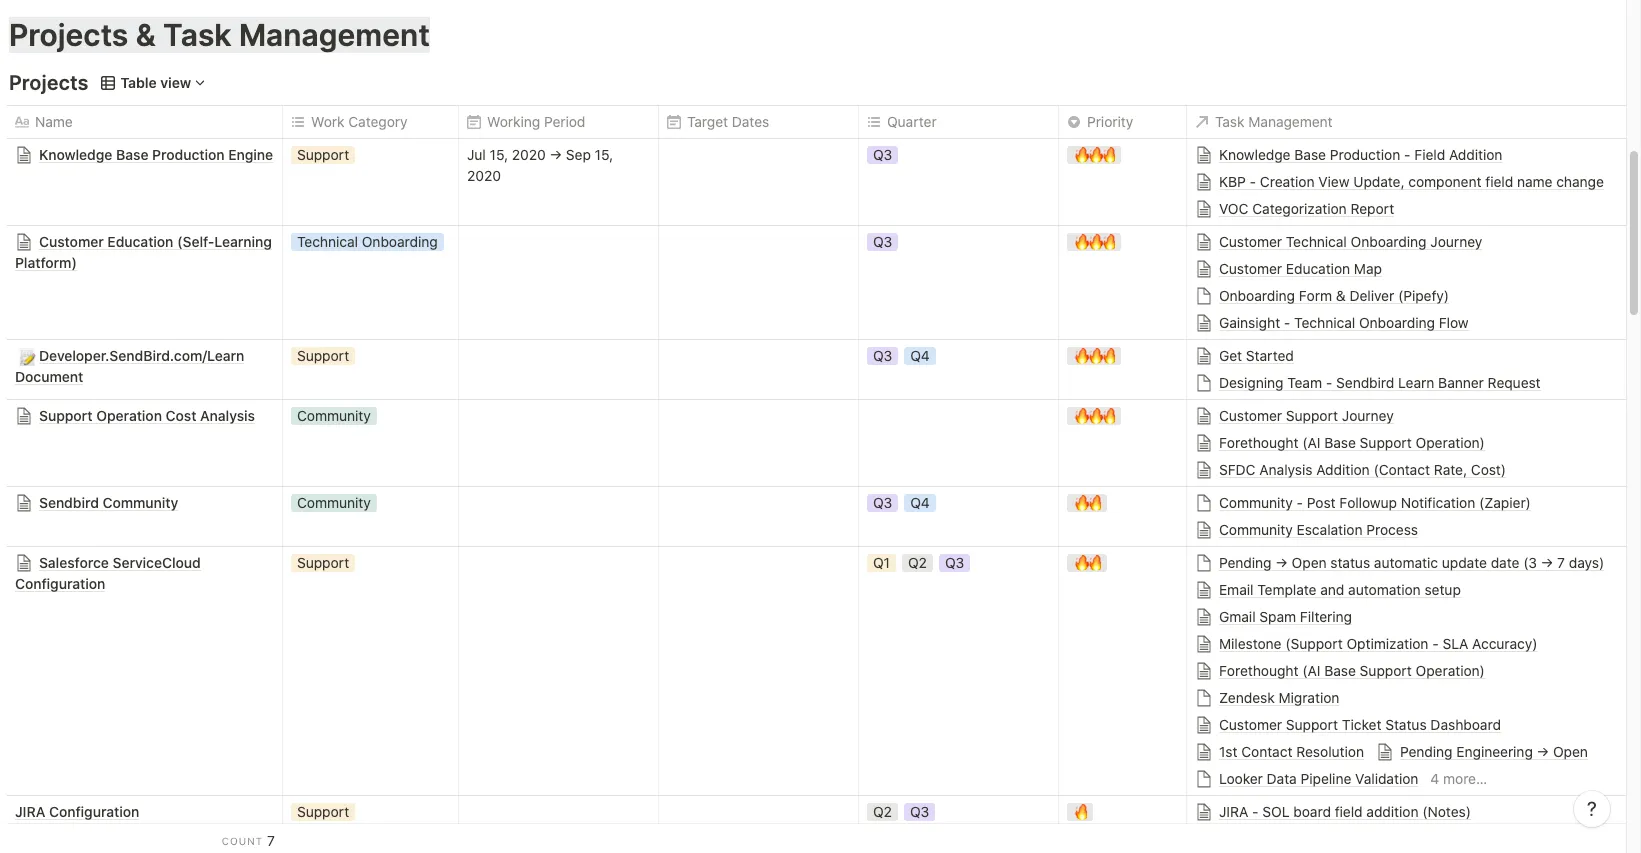Click the help question mark button
1641x853 pixels.
[1591, 809]
